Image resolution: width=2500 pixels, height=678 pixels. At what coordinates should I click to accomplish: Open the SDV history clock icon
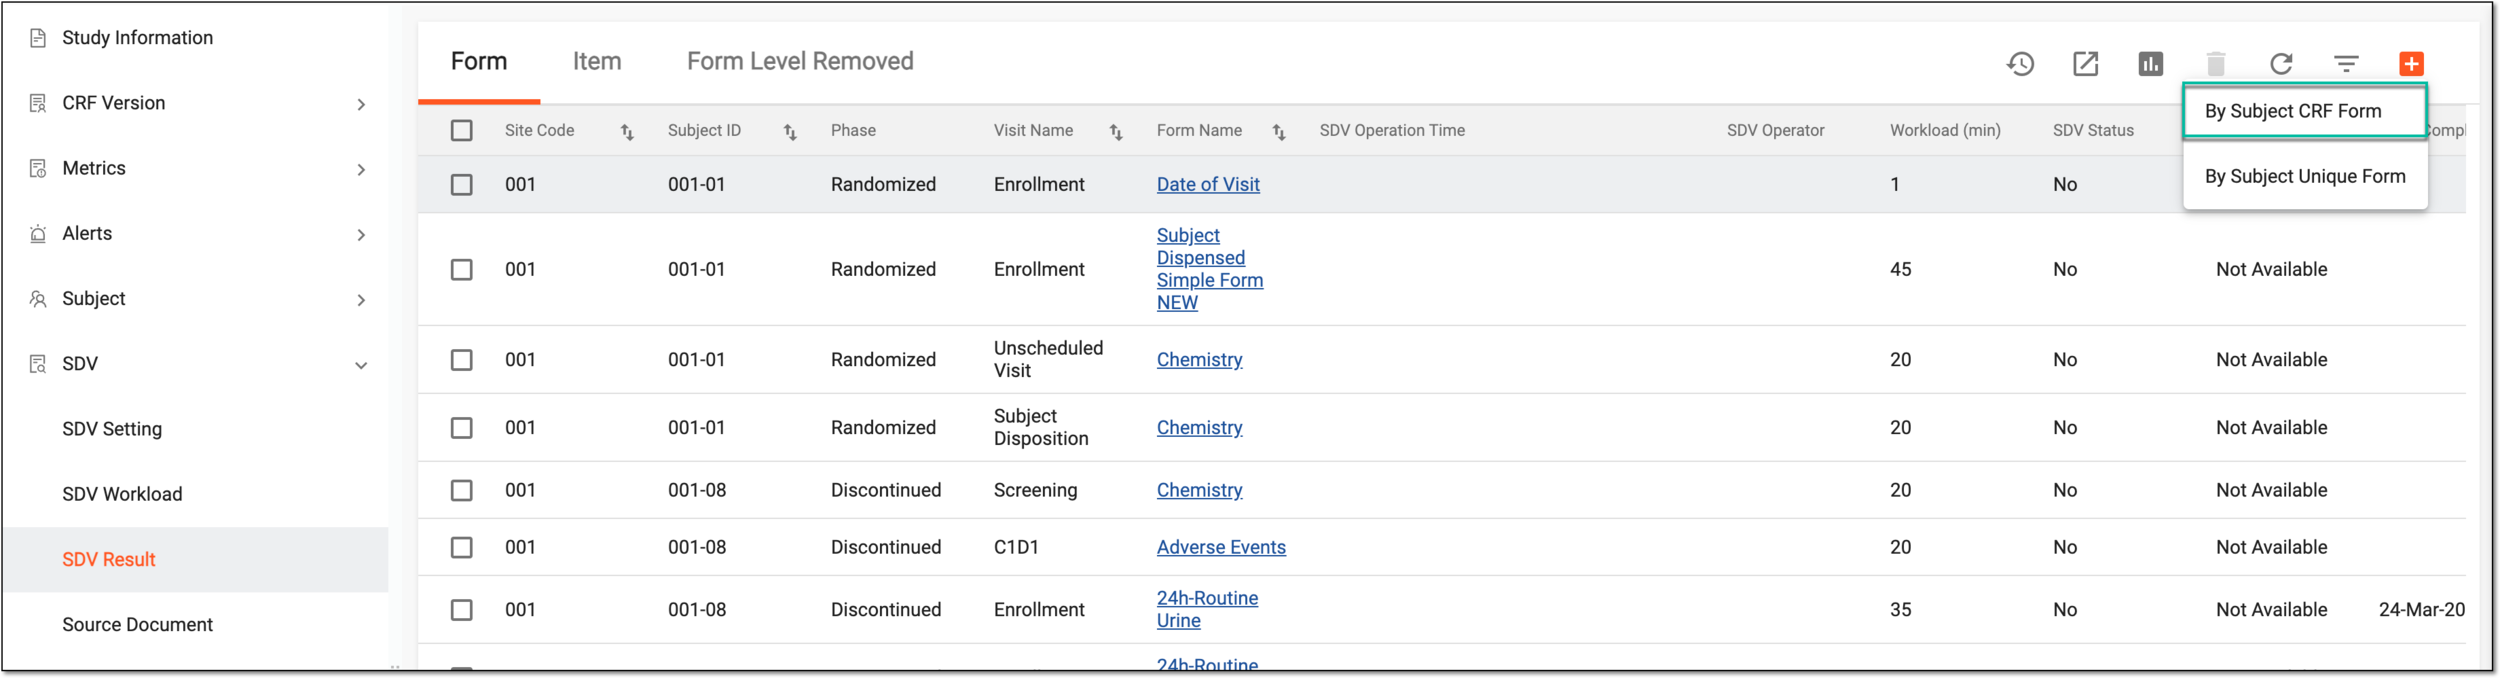point(2020,64)
